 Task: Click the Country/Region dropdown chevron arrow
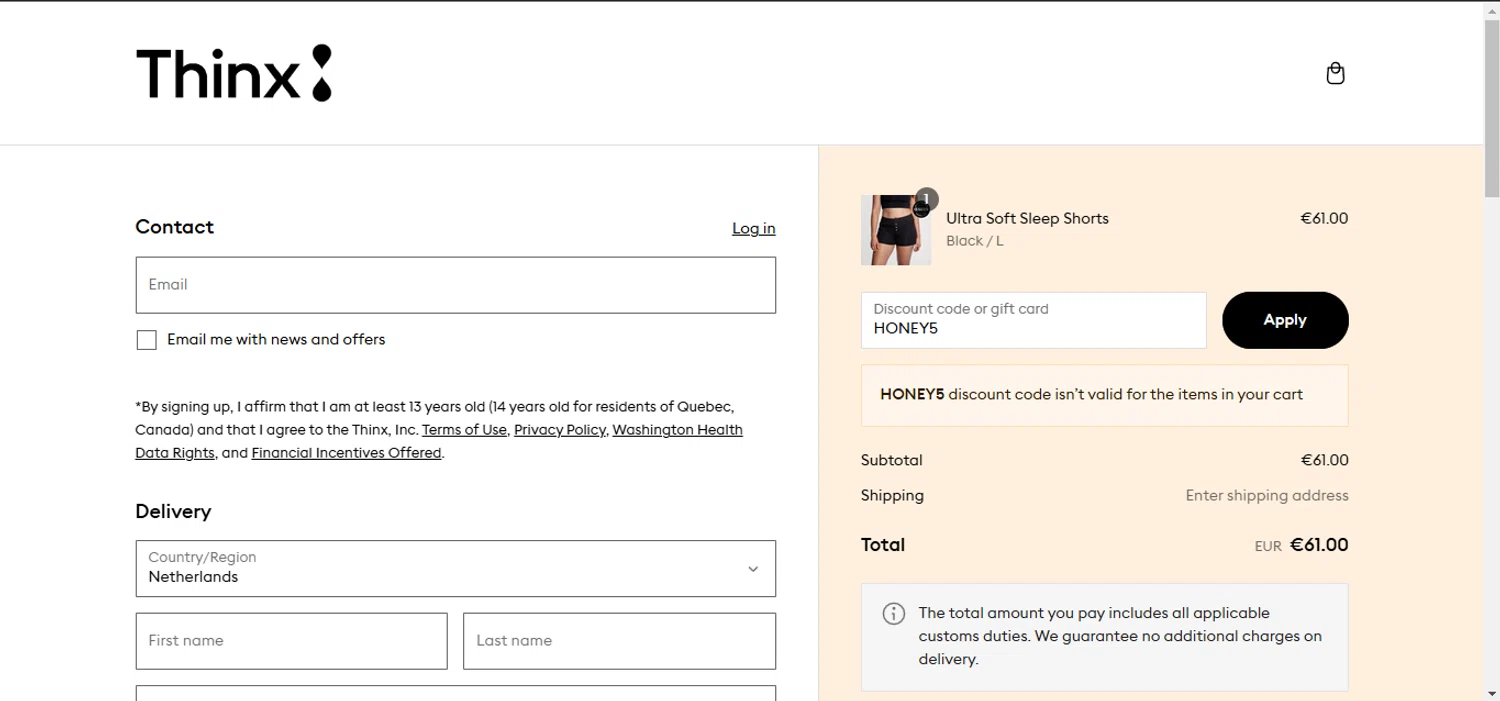[753, 569]
